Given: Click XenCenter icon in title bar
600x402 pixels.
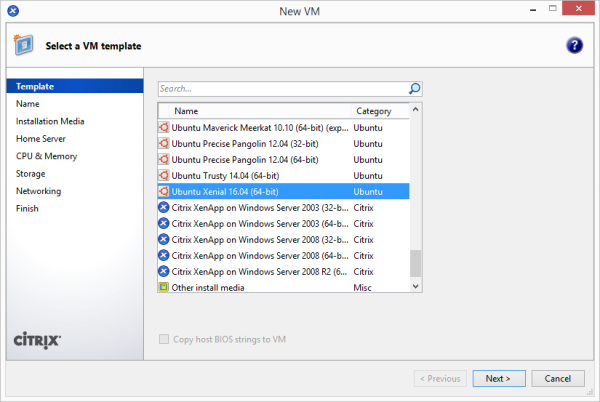Looking at the screenshot, I should 13,10.
